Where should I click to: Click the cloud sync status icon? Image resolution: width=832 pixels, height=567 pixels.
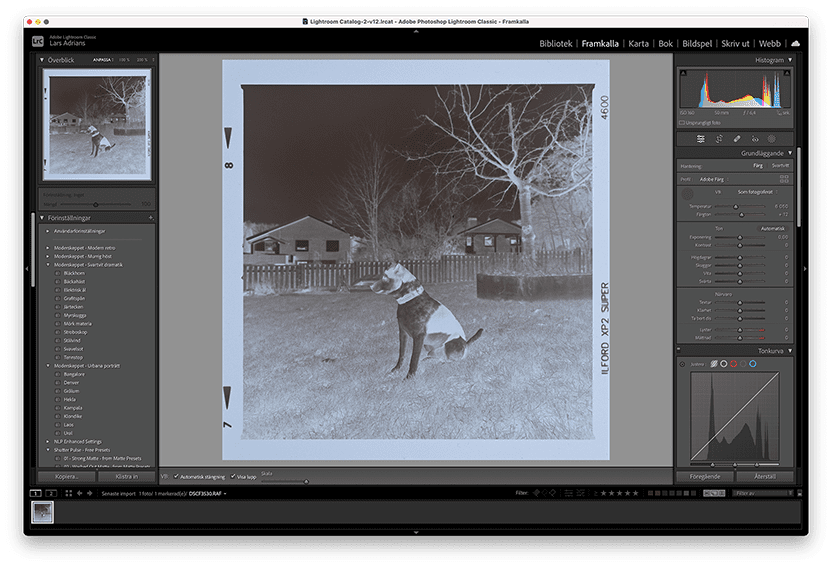point(795,43)
